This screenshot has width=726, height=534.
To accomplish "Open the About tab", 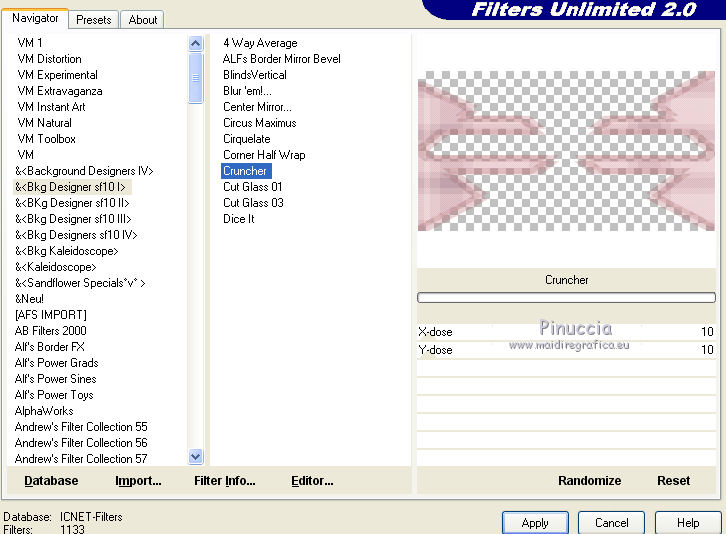I will point(143,20).
